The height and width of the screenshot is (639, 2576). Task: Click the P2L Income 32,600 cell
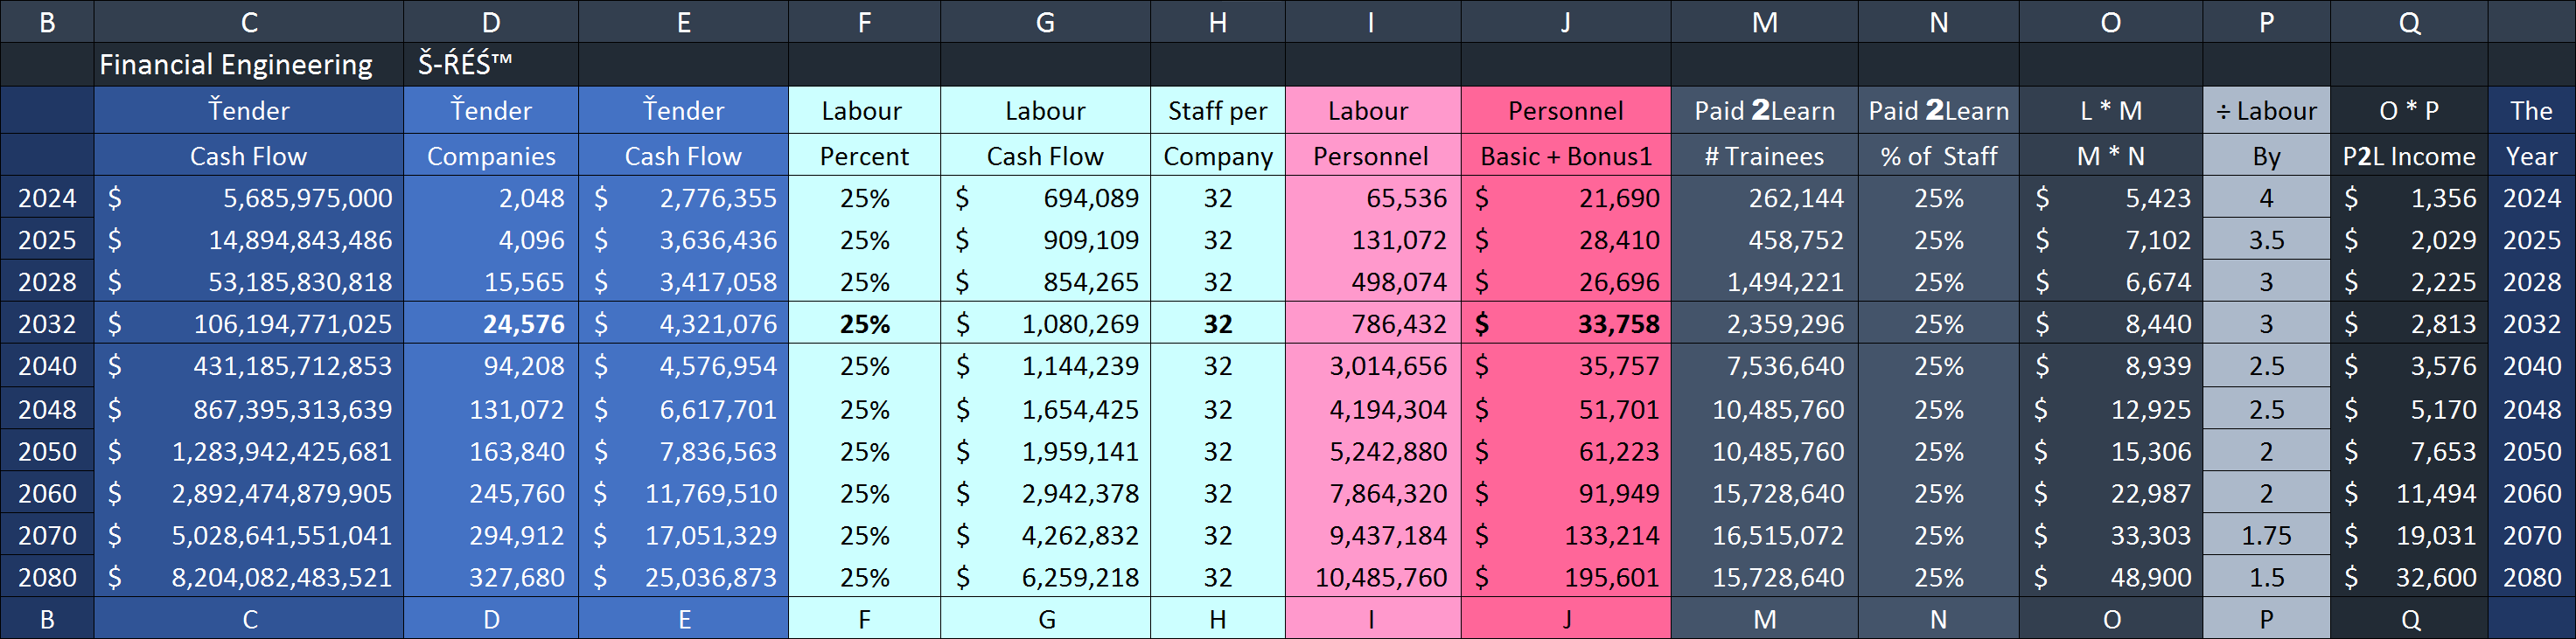coord(2408,577)
